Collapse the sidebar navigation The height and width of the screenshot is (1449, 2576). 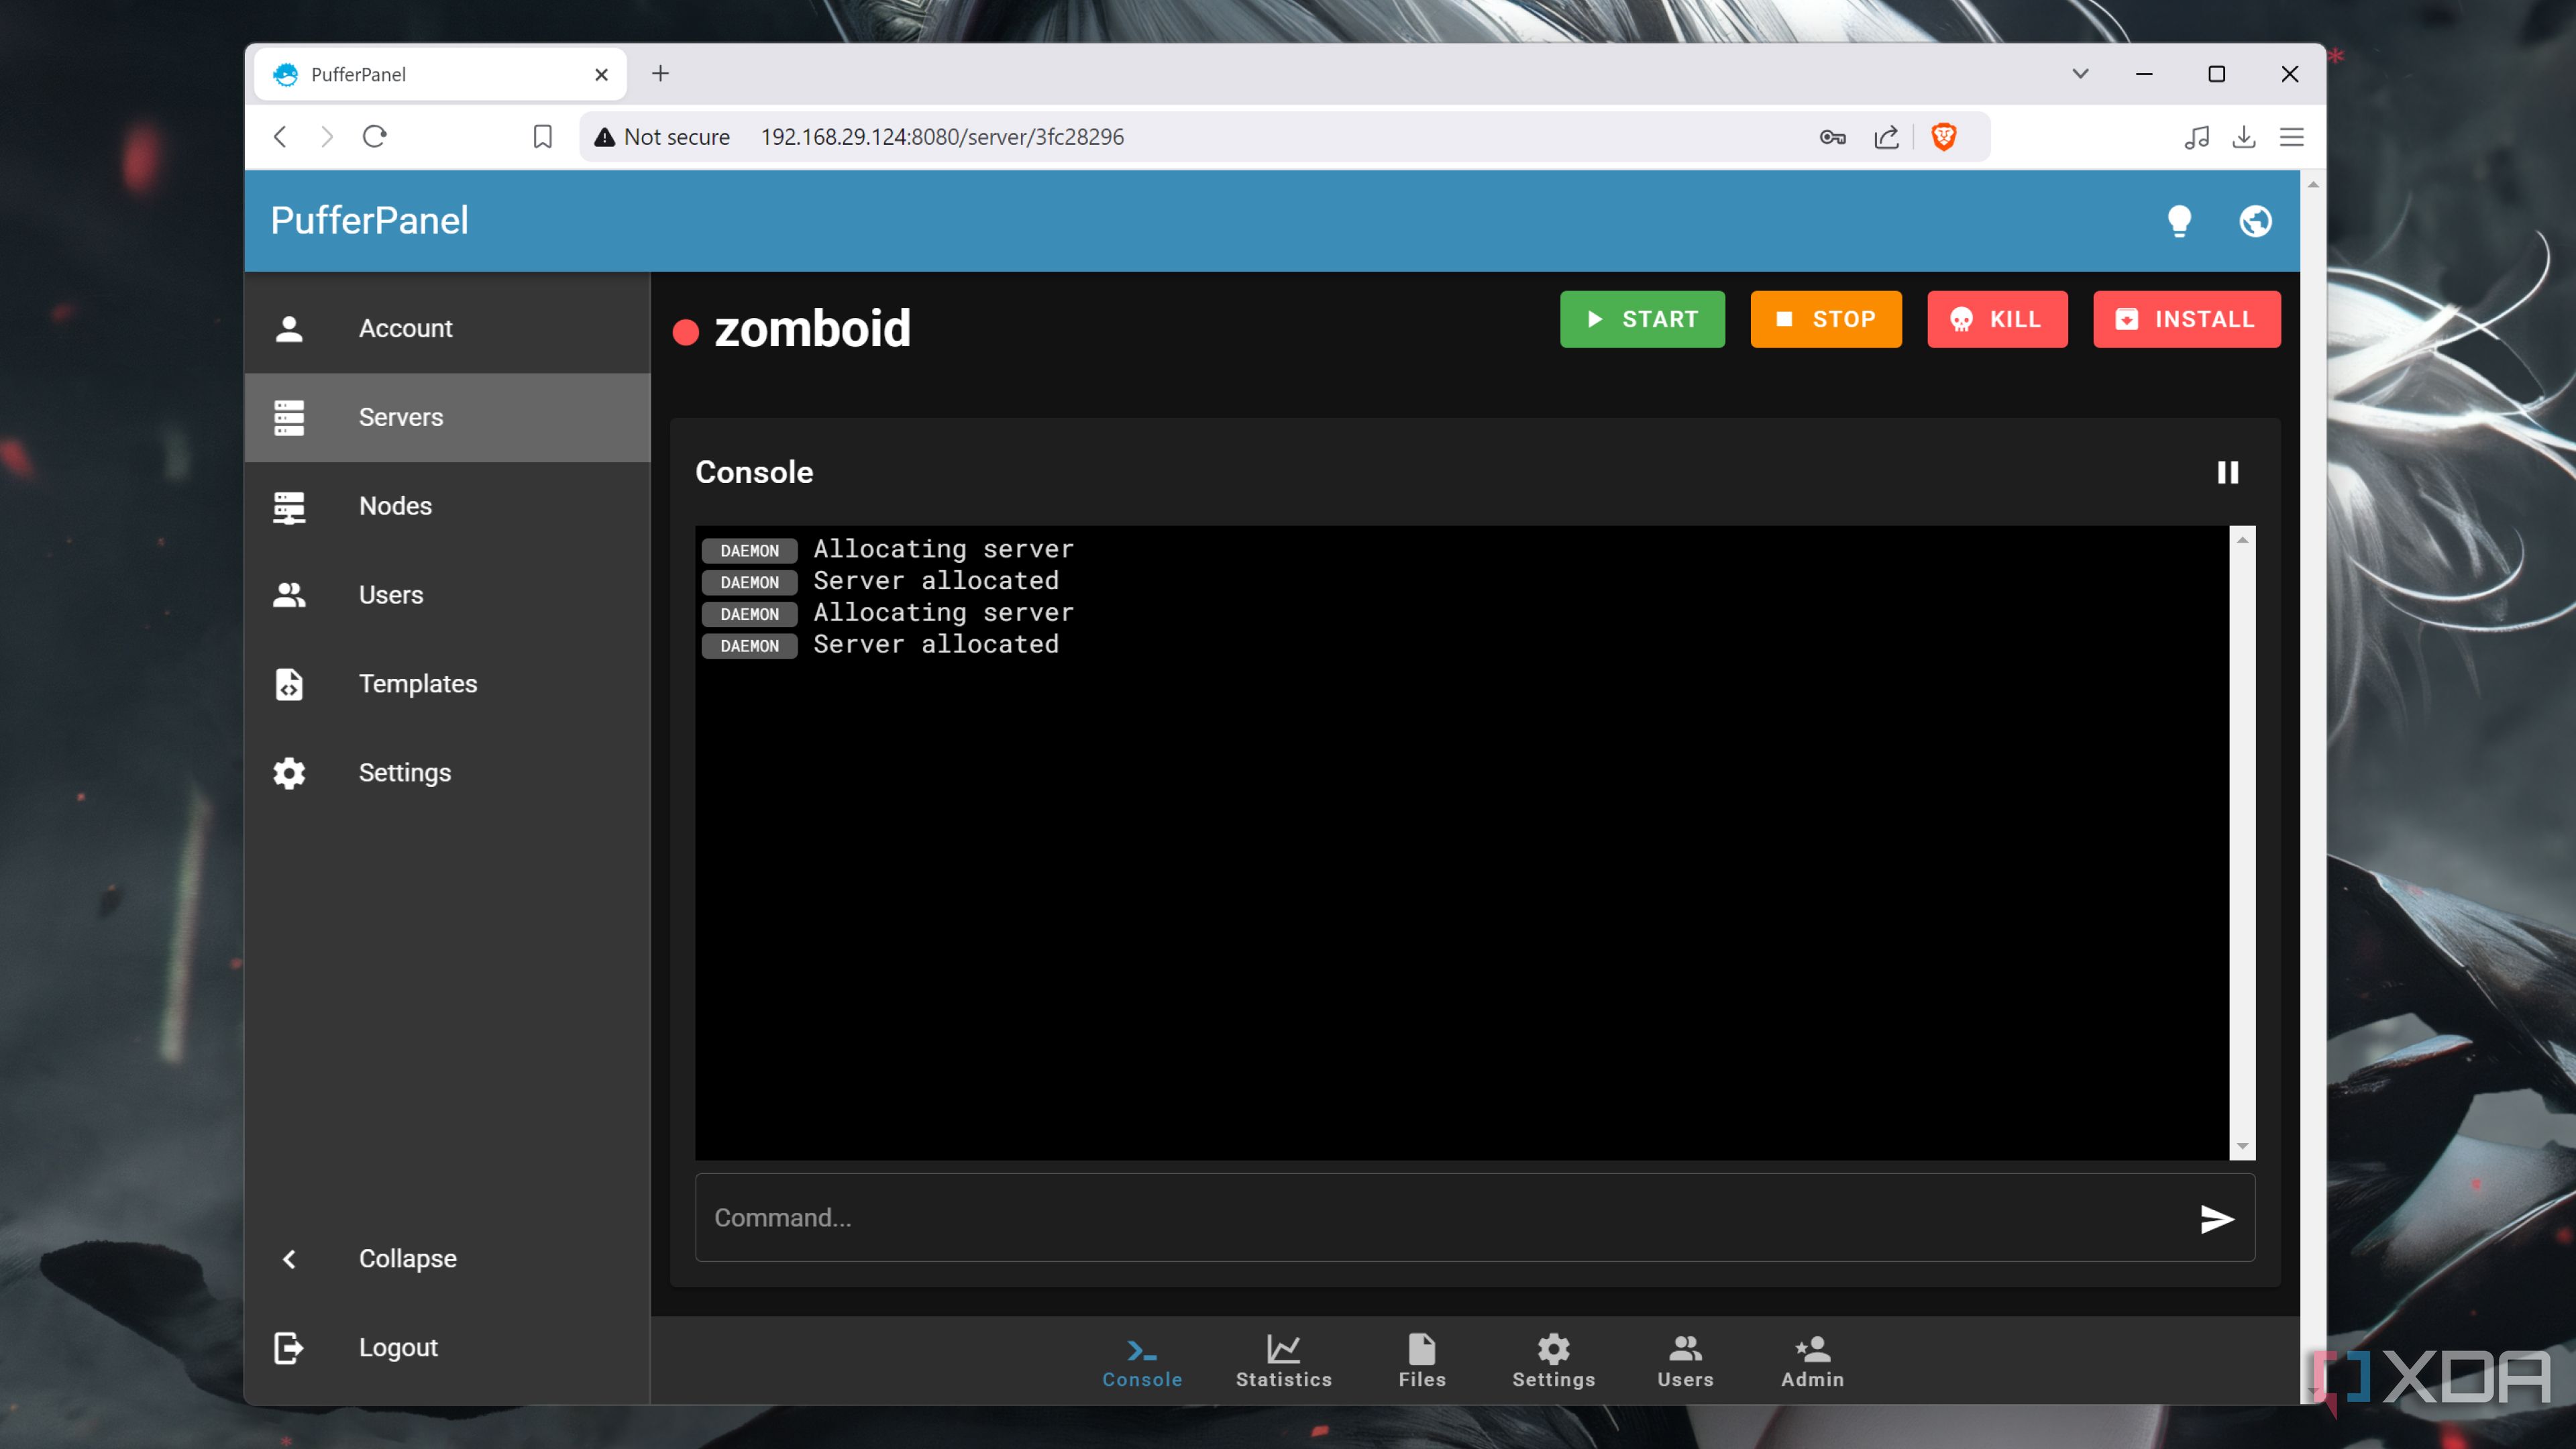tap(407, 1258)
